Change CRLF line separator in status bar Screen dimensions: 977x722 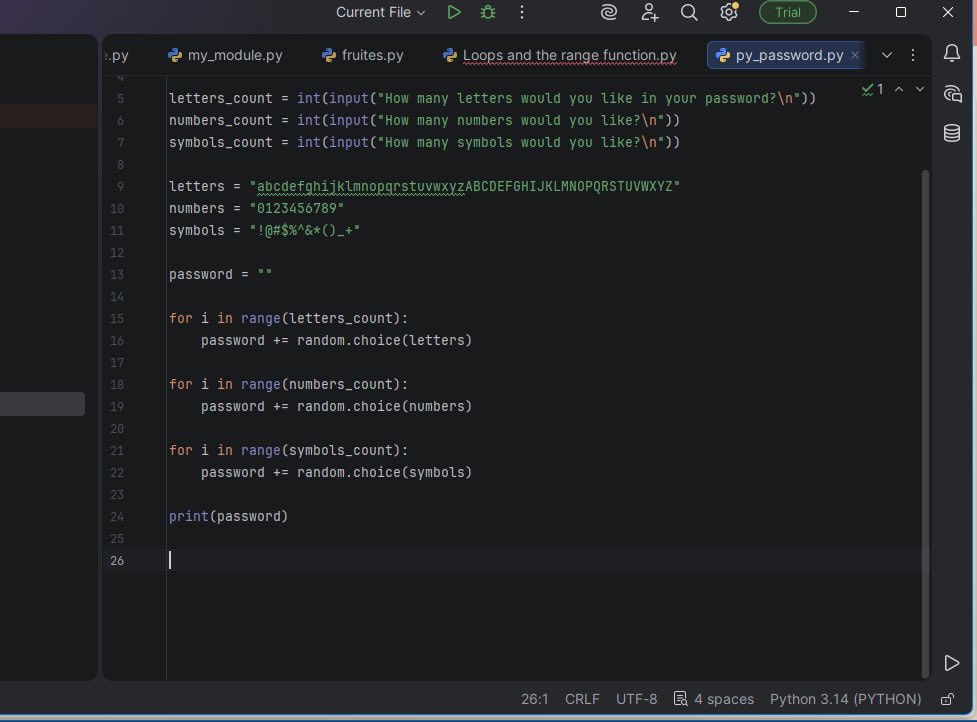(x=582, y=699)
